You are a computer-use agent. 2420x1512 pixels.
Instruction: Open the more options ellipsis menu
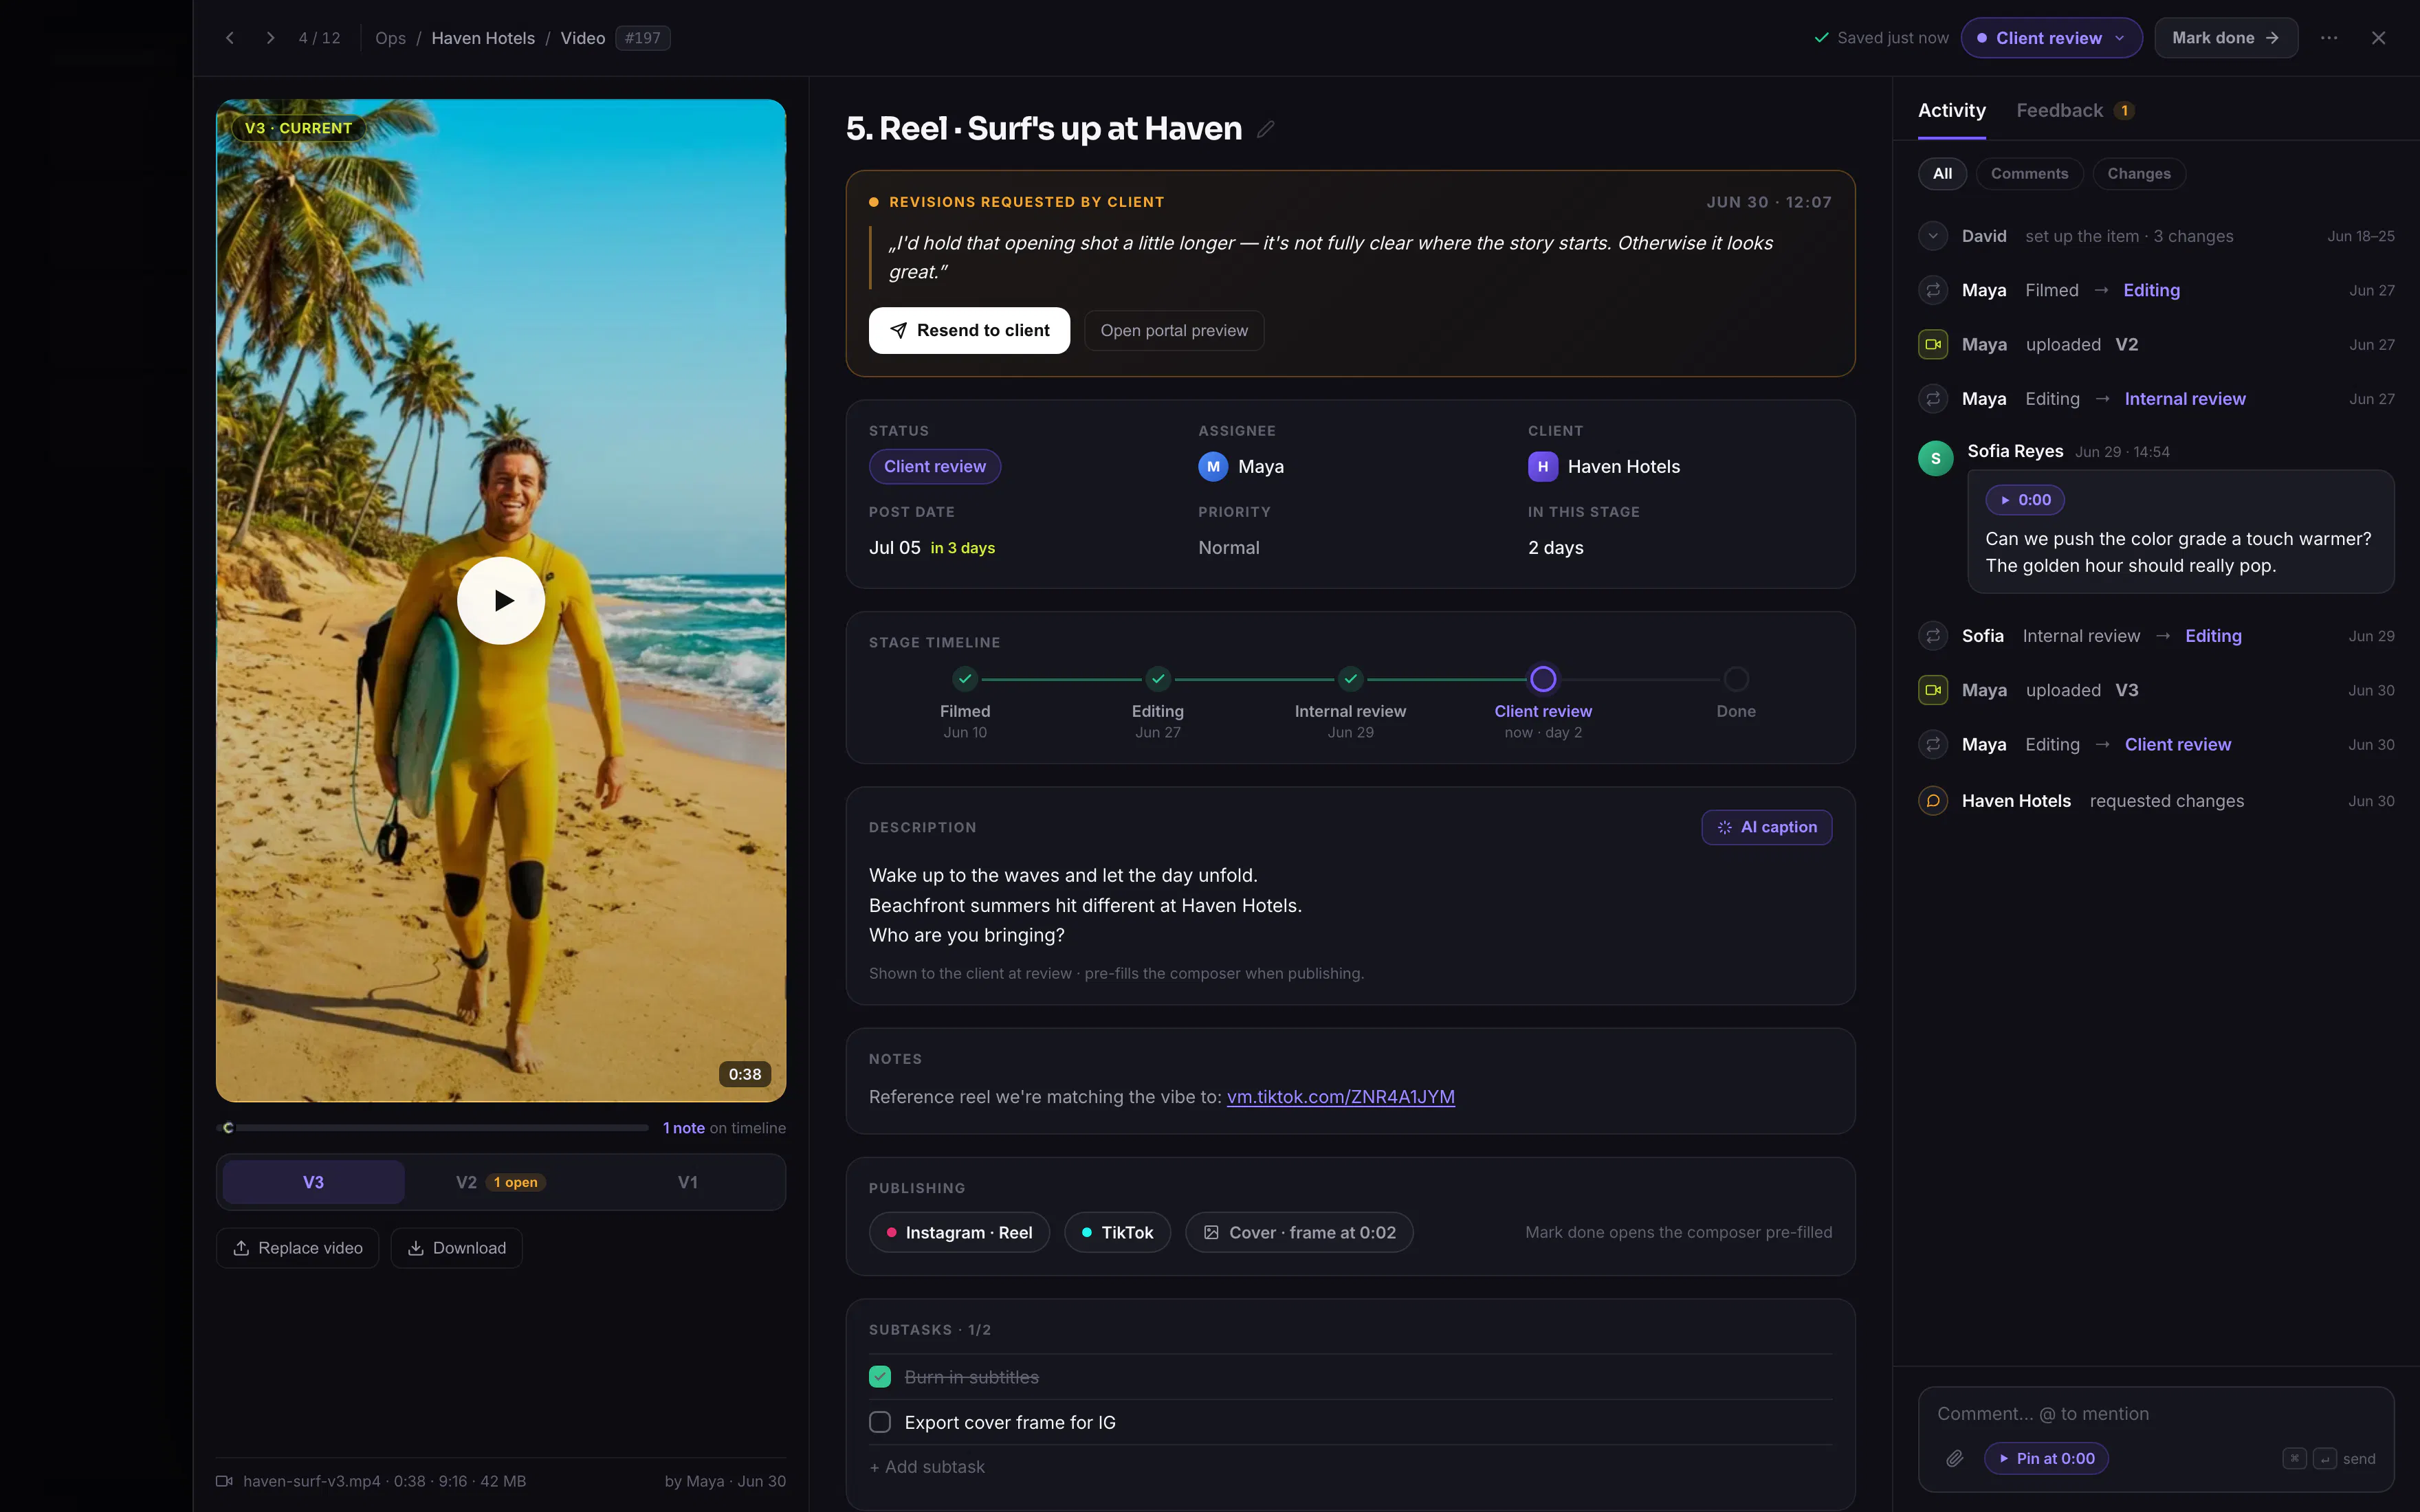2329,38
